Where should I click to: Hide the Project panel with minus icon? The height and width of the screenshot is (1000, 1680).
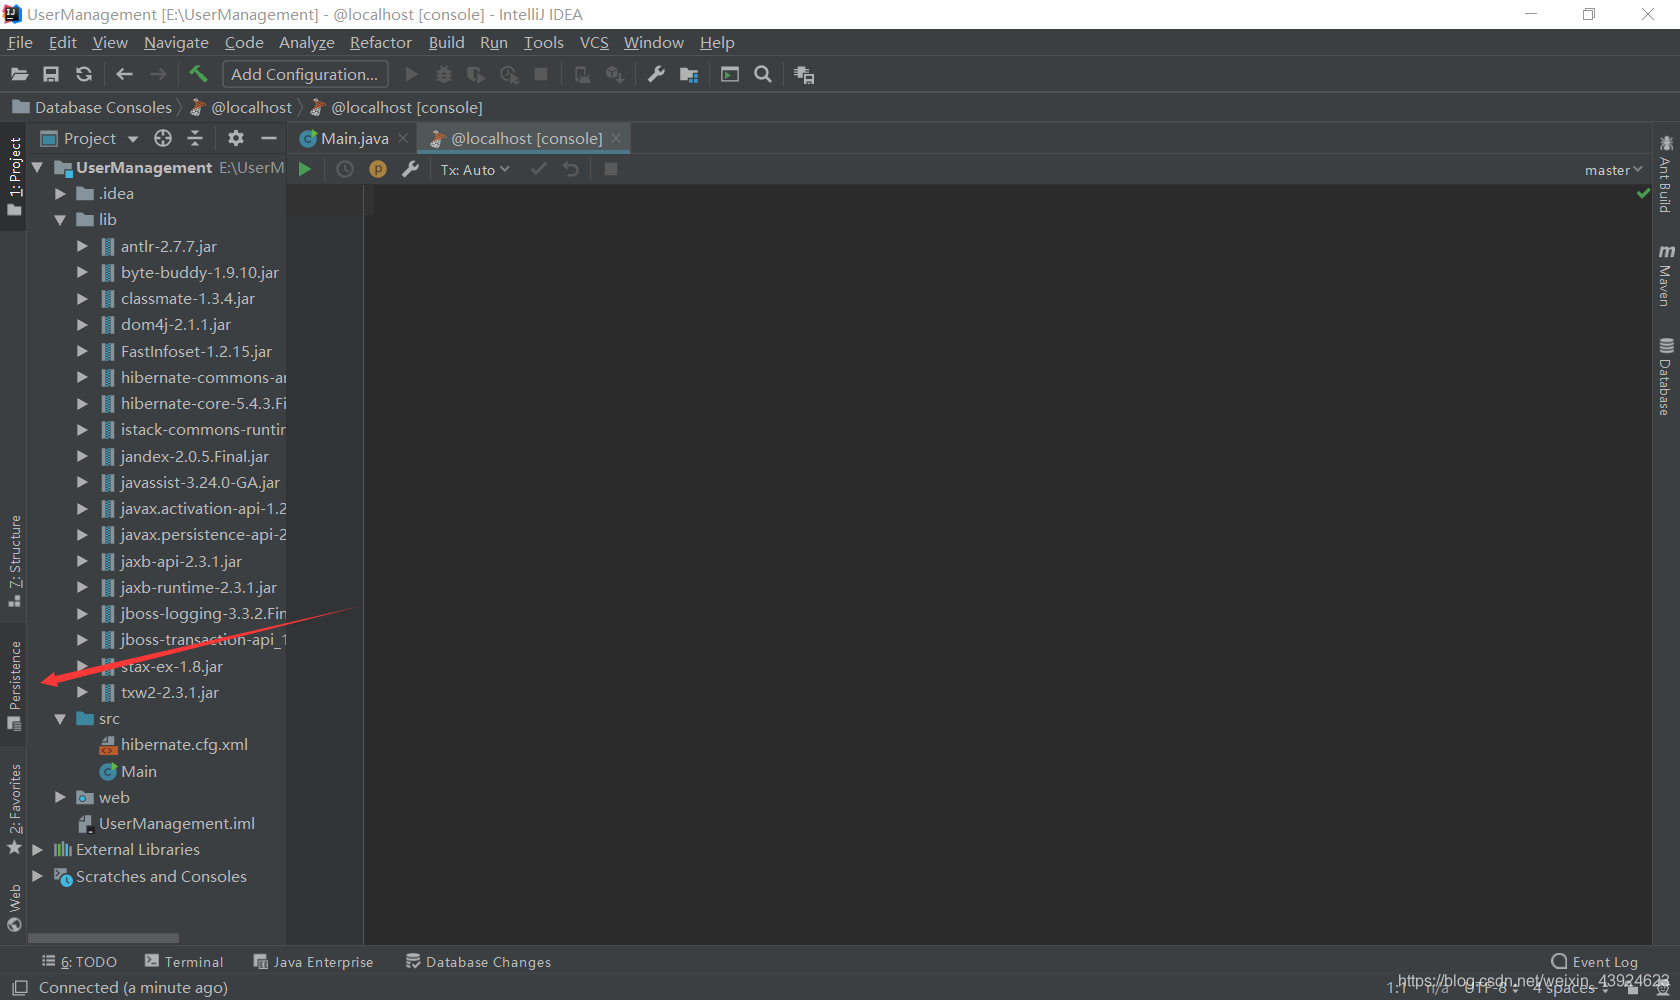tap(268, 138)
